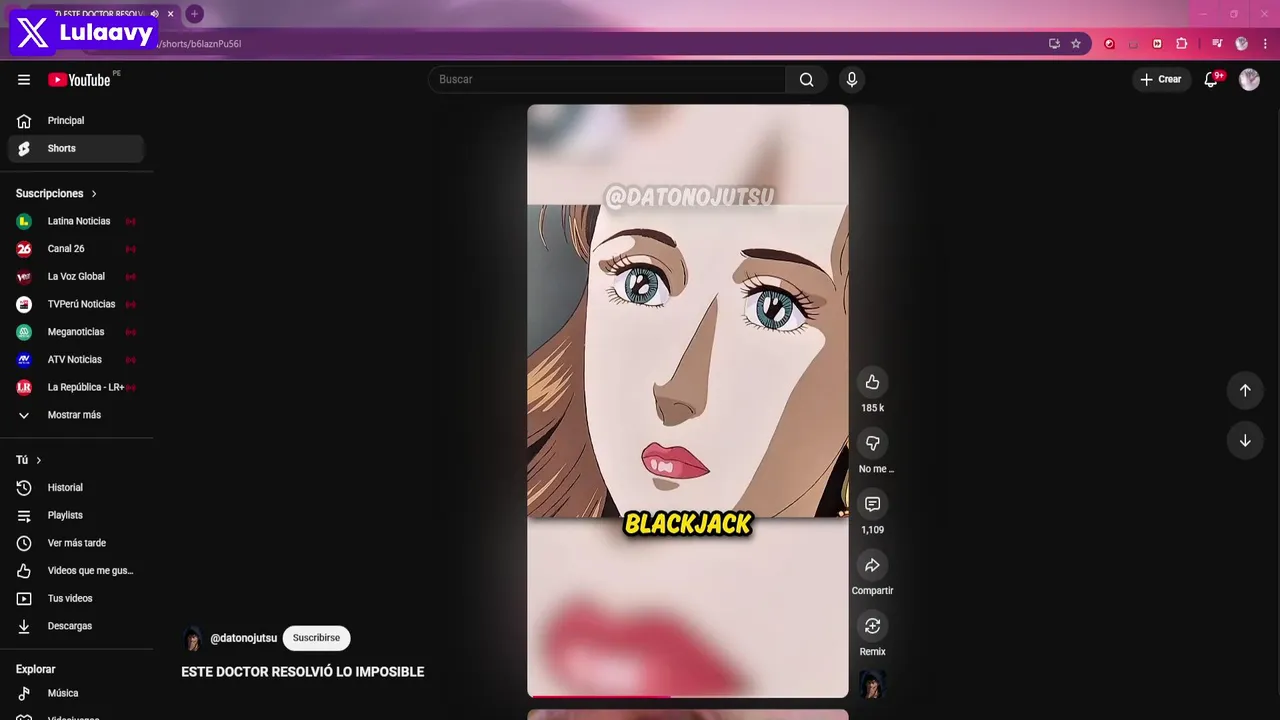Viewport: 1280px width, 720px height.
Task: Go to the YouTube home logo
Action: [79, 80]
